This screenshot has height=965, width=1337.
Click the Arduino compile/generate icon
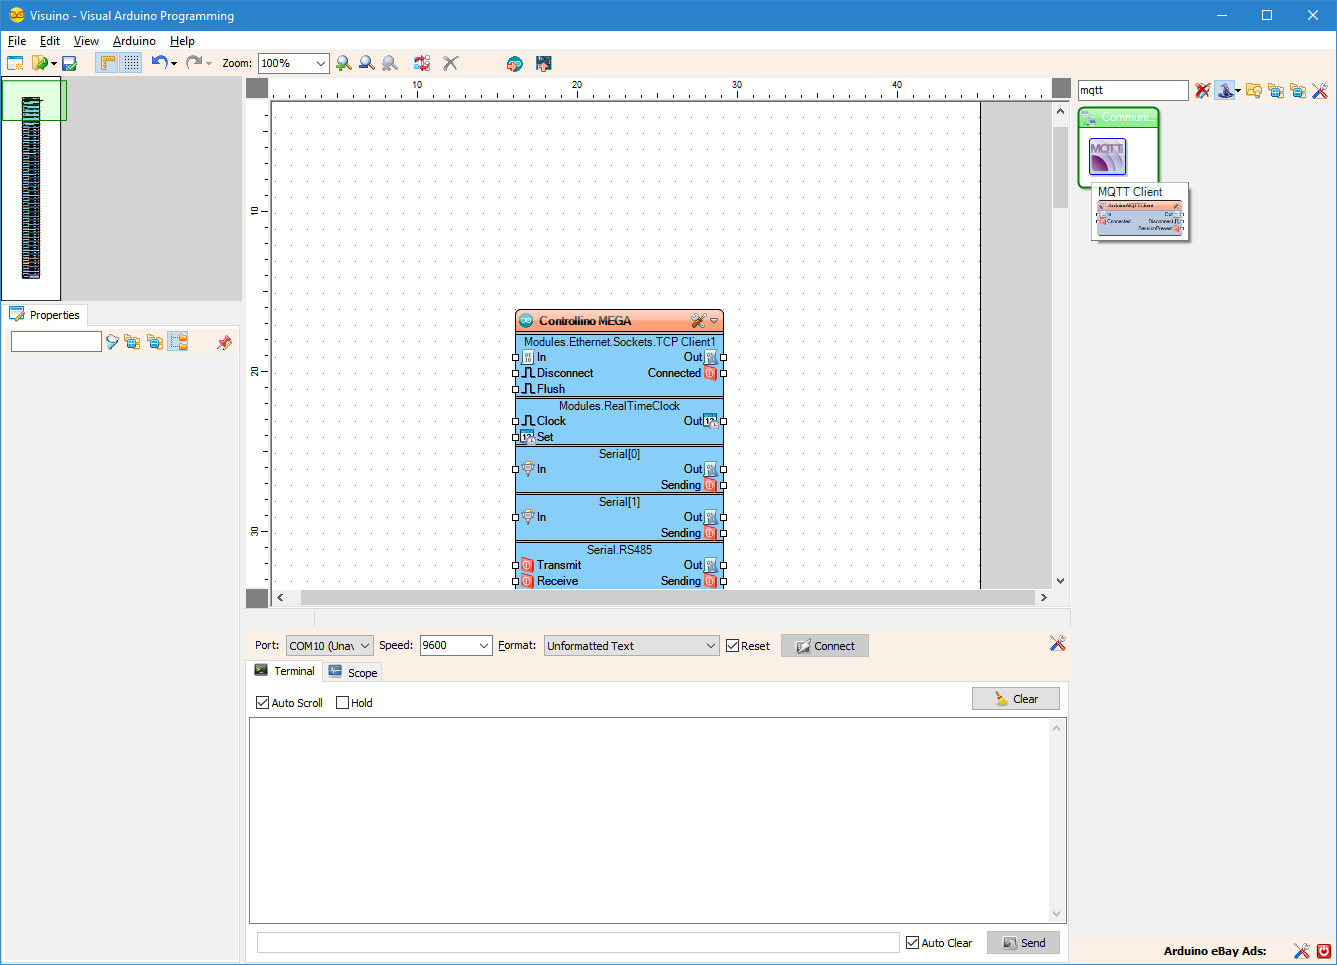pos(514,63)
